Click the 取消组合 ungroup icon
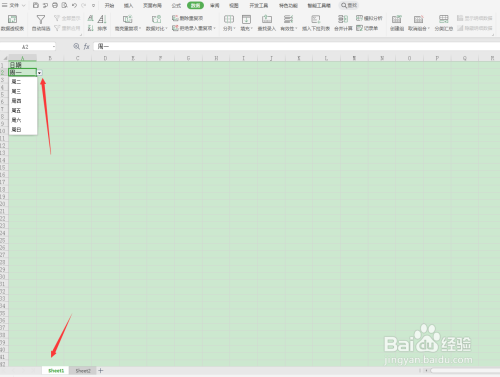This screenshot has width=500, height=377. [418, 19]
